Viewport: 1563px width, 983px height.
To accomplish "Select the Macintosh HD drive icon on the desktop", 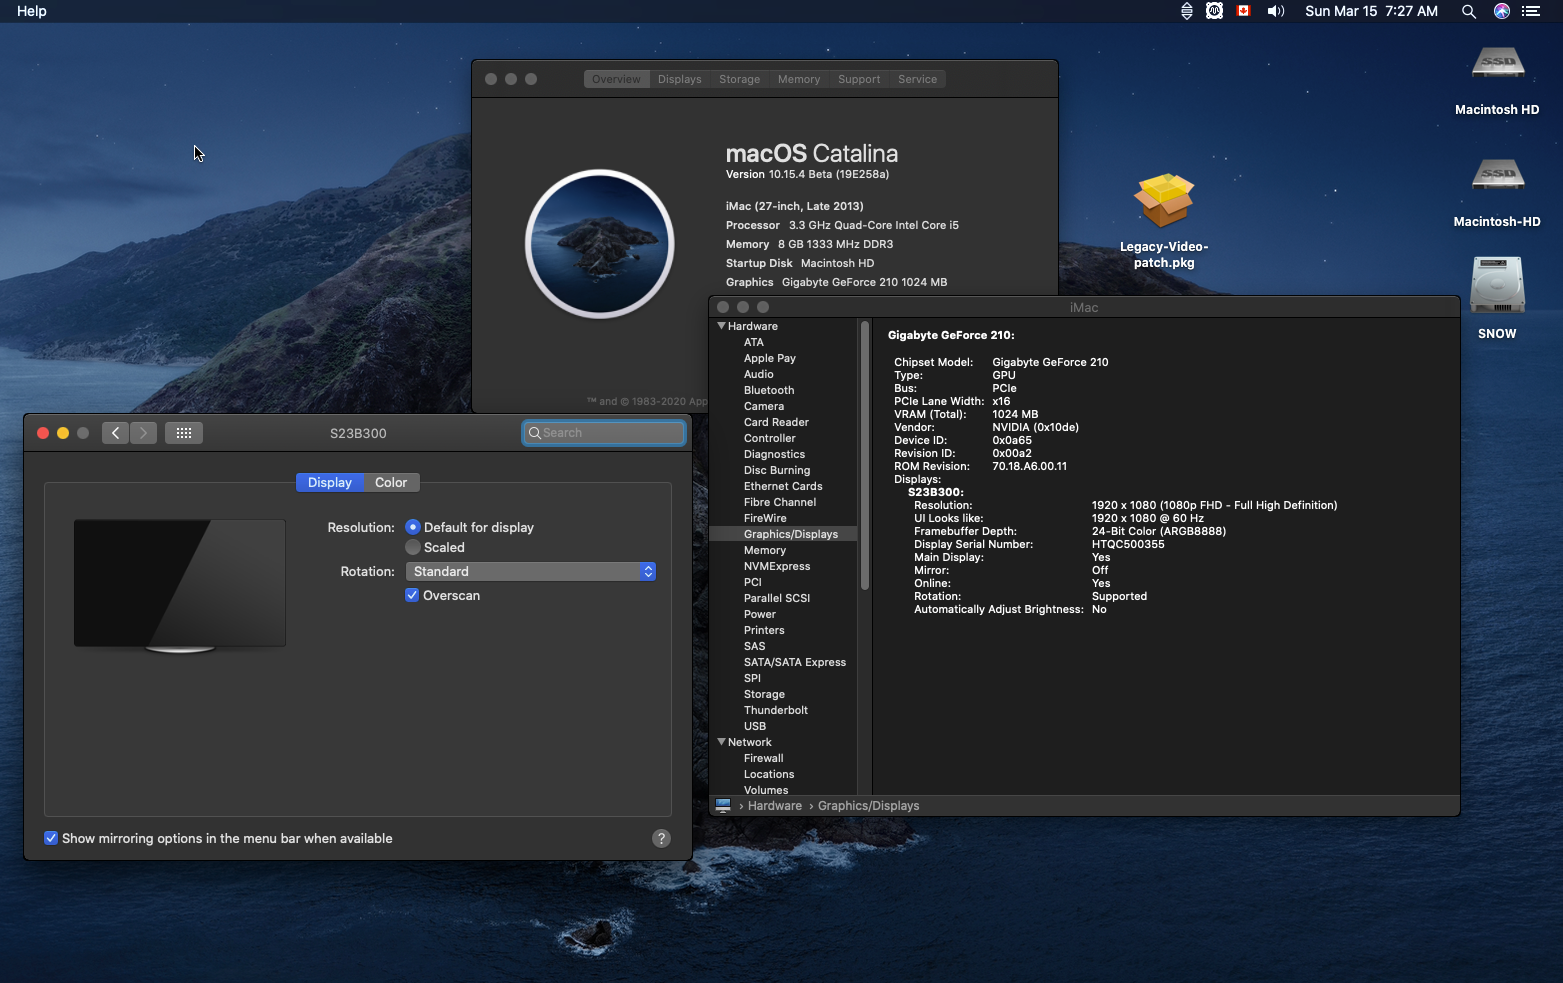I will point(1497,65).
